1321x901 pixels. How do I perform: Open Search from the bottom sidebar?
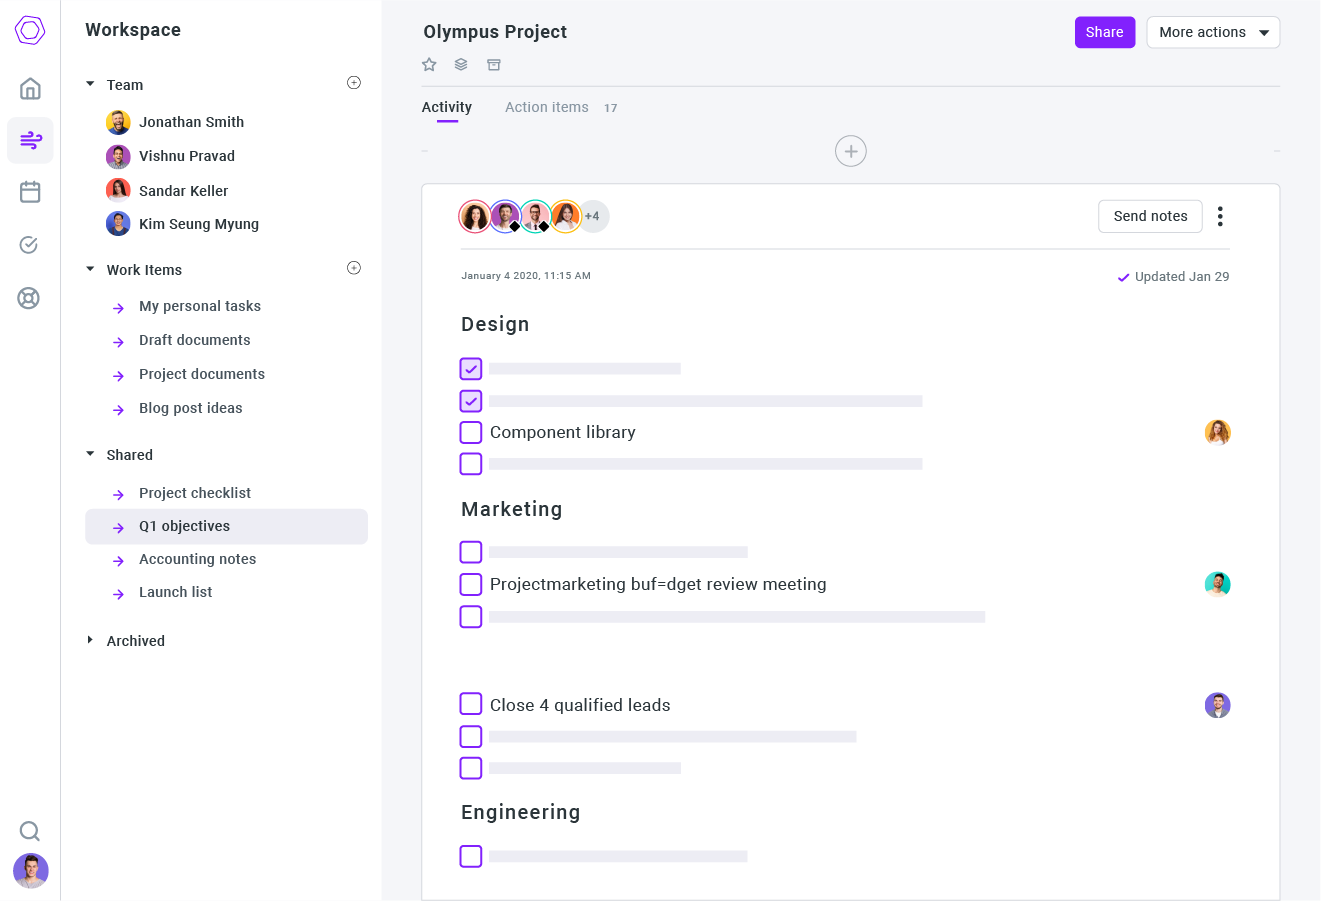pos(29,831)
